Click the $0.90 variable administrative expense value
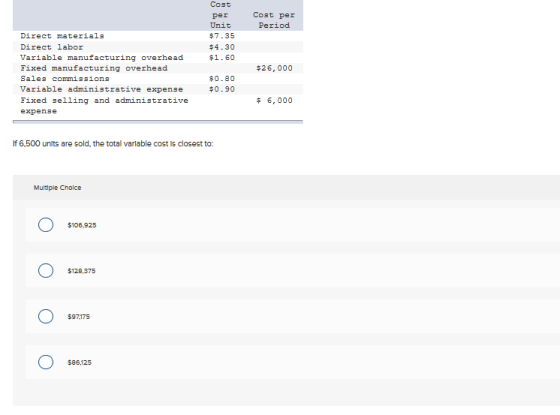Image resolution: width=560 pixels, height=415 pixels. tap(222, 89)
